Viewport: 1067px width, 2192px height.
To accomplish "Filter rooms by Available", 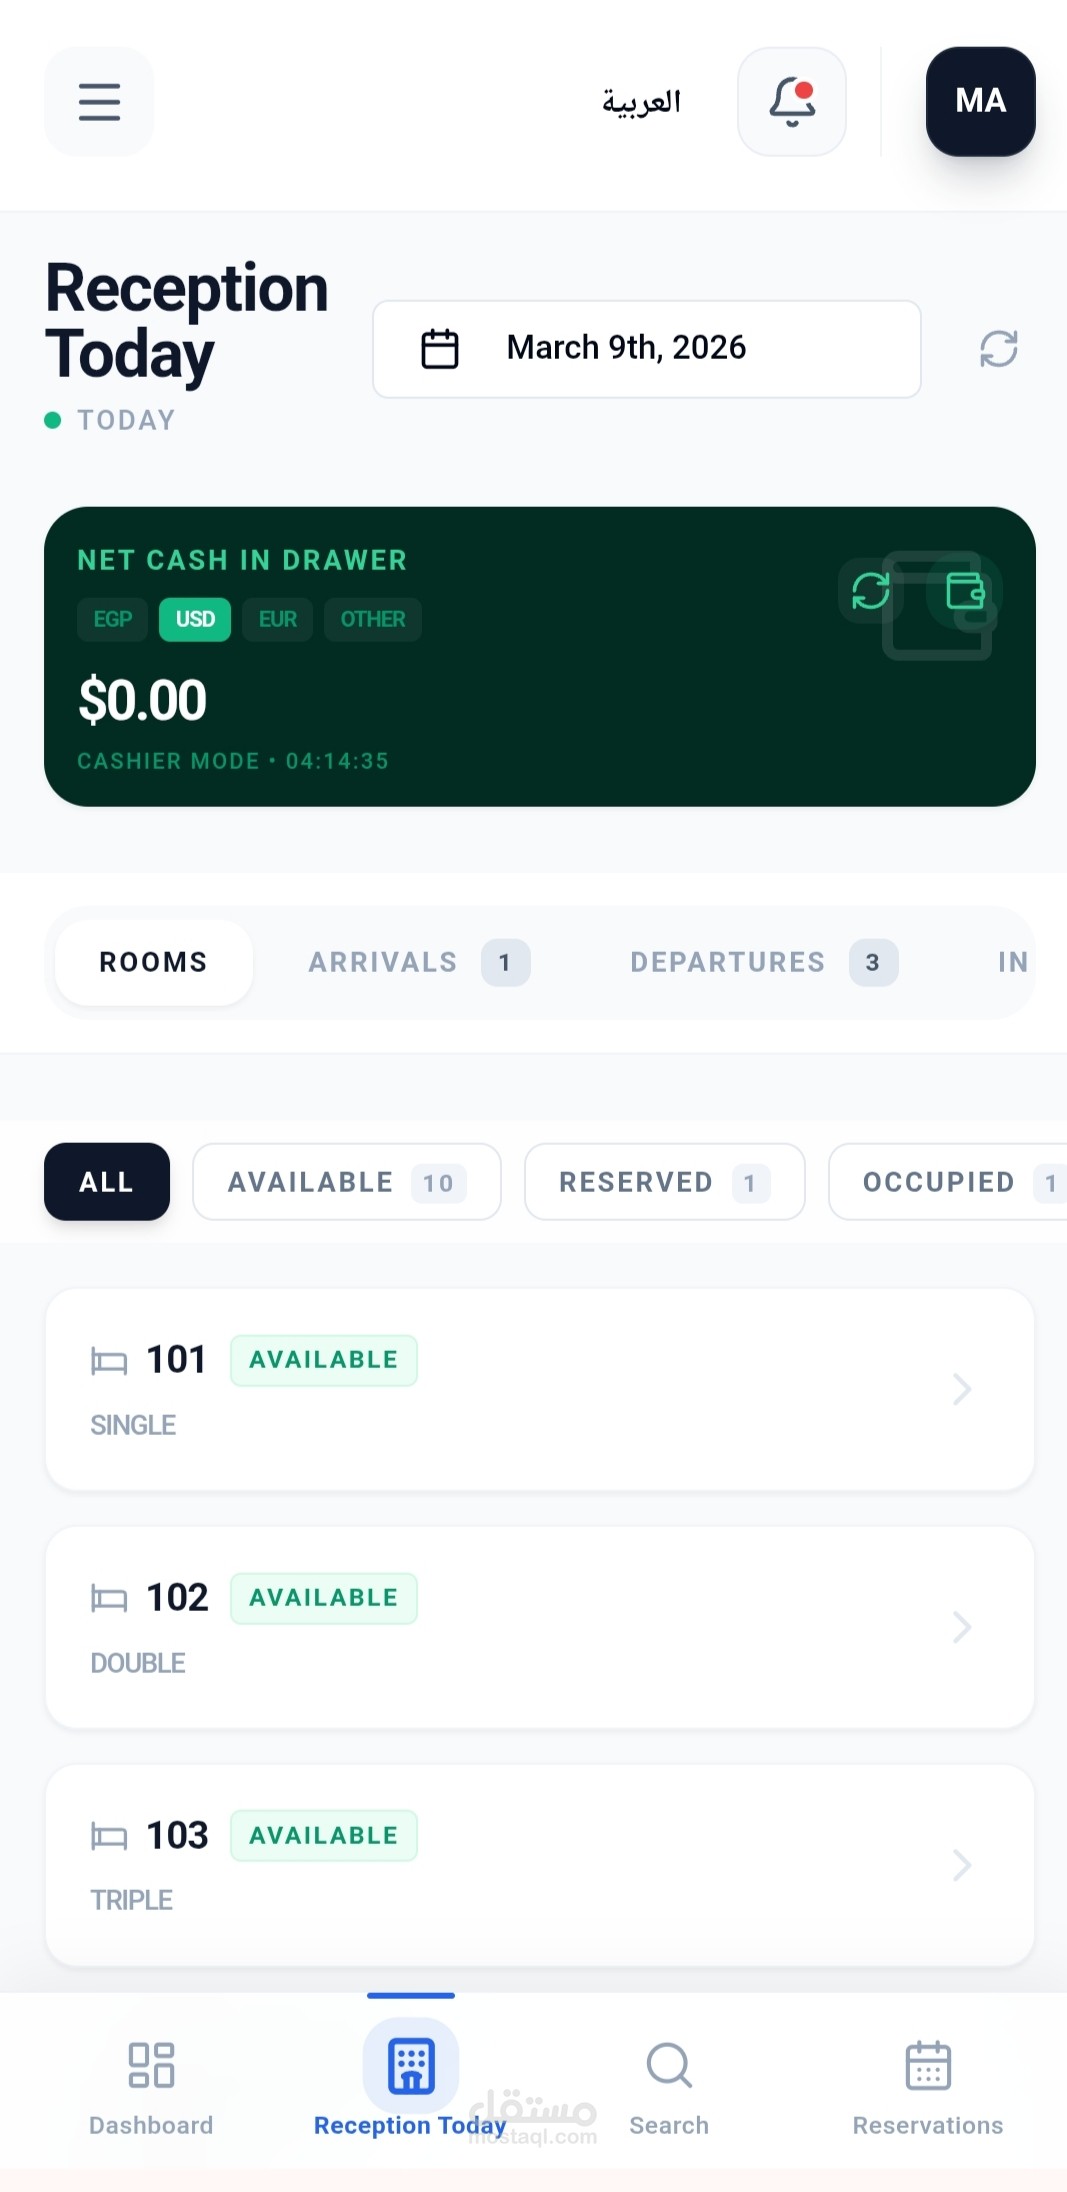I will pos(346,1182).
